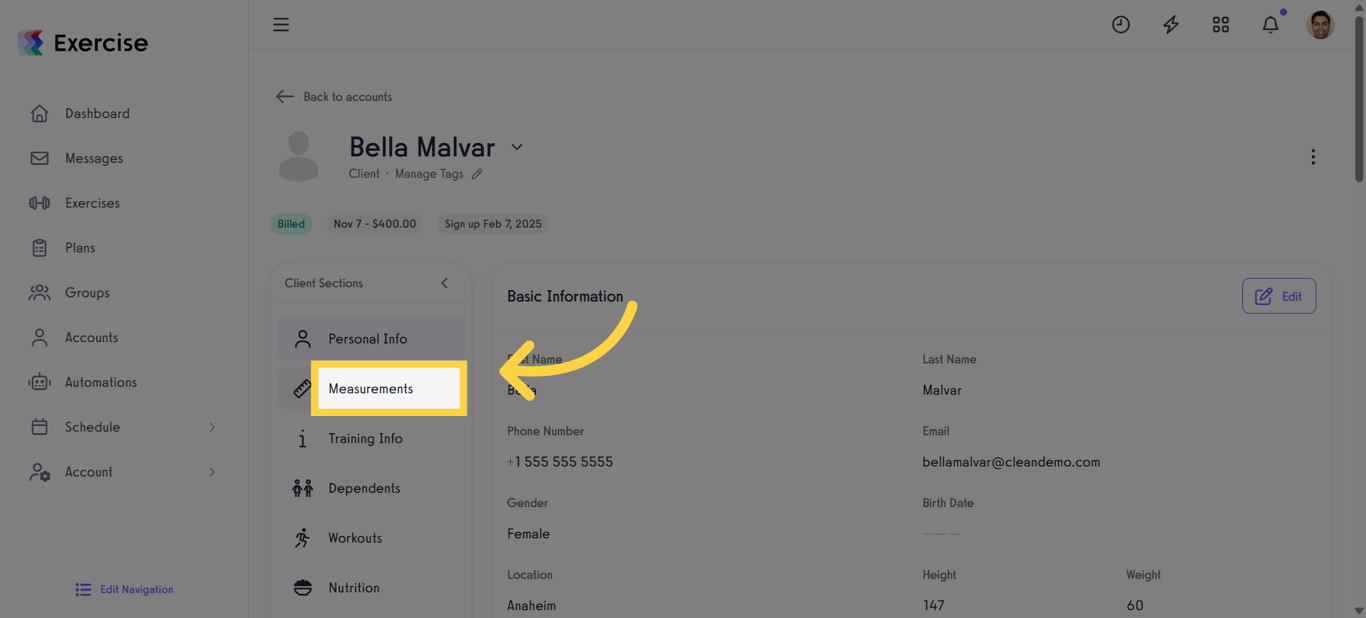Open the lightning quick actions icon
1366x618 pixels.
click(x=1171, y=25)
